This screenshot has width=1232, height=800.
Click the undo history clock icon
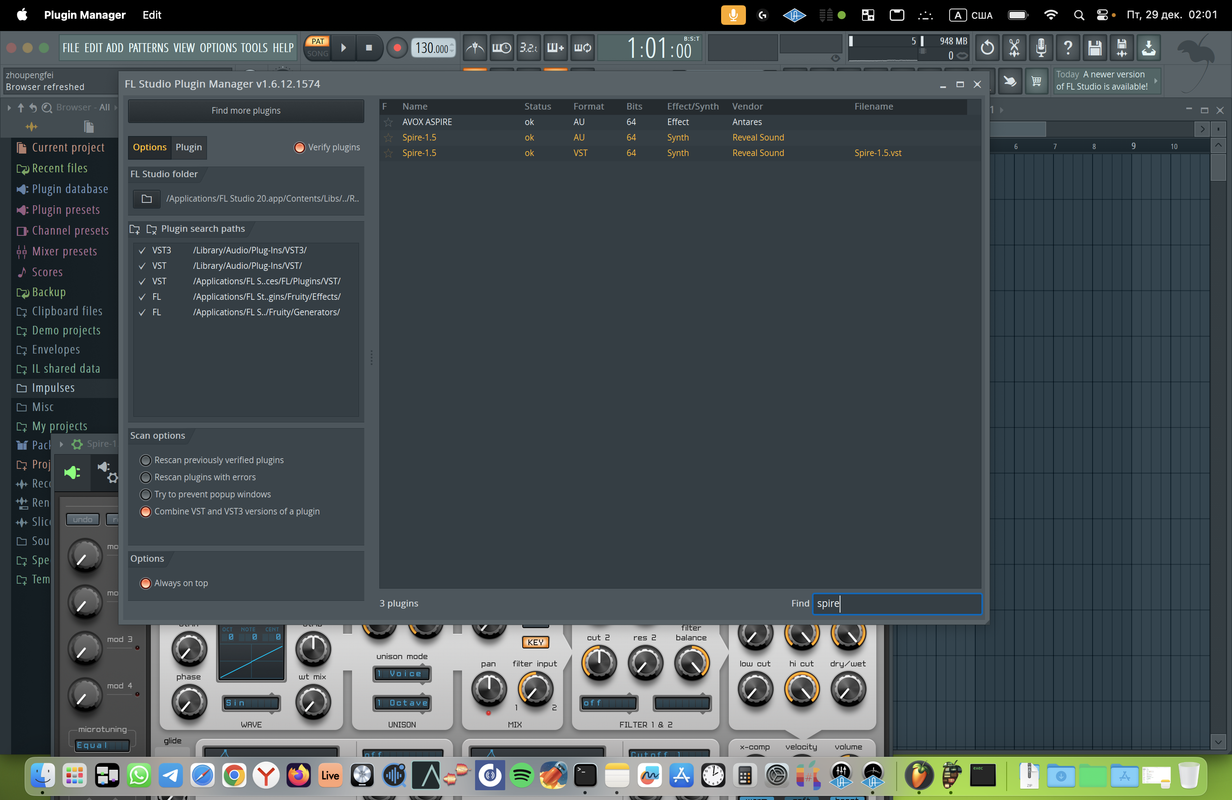987,47
